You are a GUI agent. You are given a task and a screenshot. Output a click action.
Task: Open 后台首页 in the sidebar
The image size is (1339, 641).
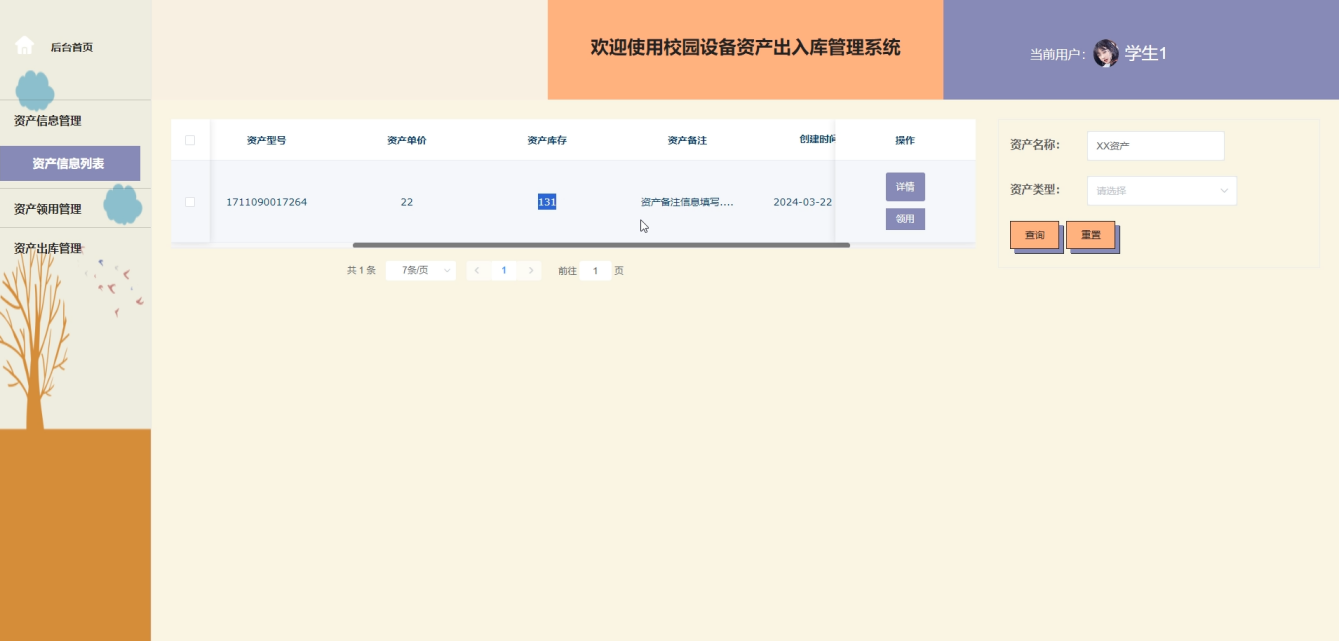tap(72, 47)
